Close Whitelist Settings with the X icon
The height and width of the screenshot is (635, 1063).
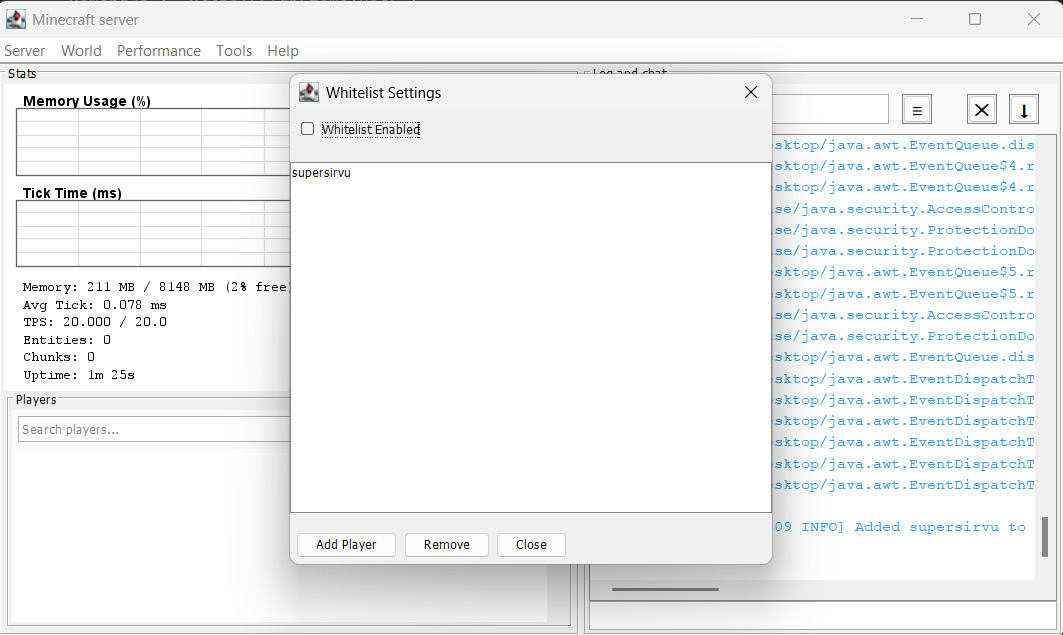750,92
